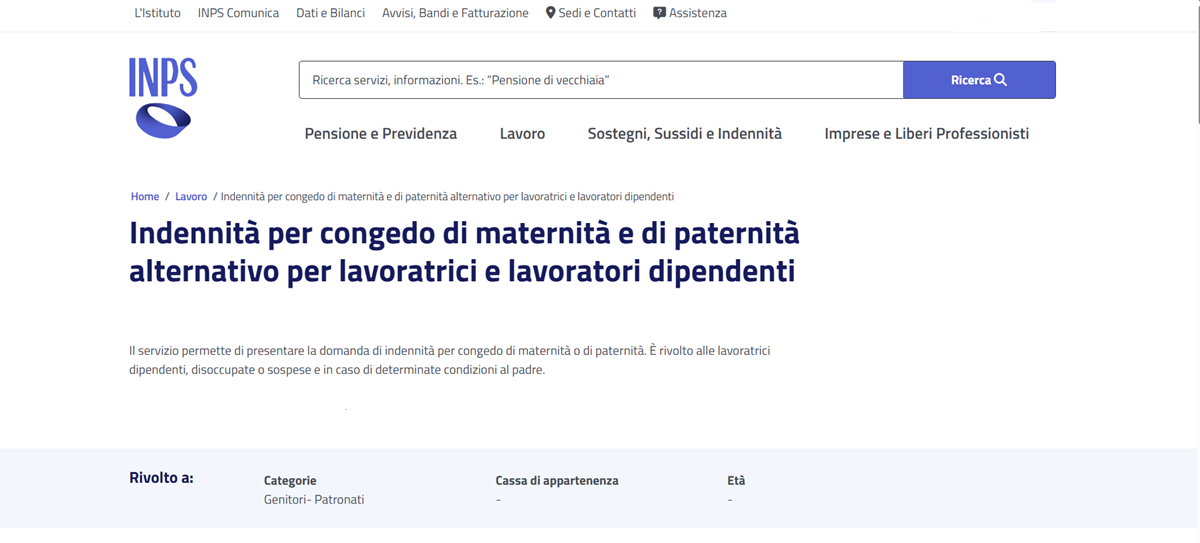Click the Ricerca button
Screen dimensions: 1200x543
coord(979,80)
